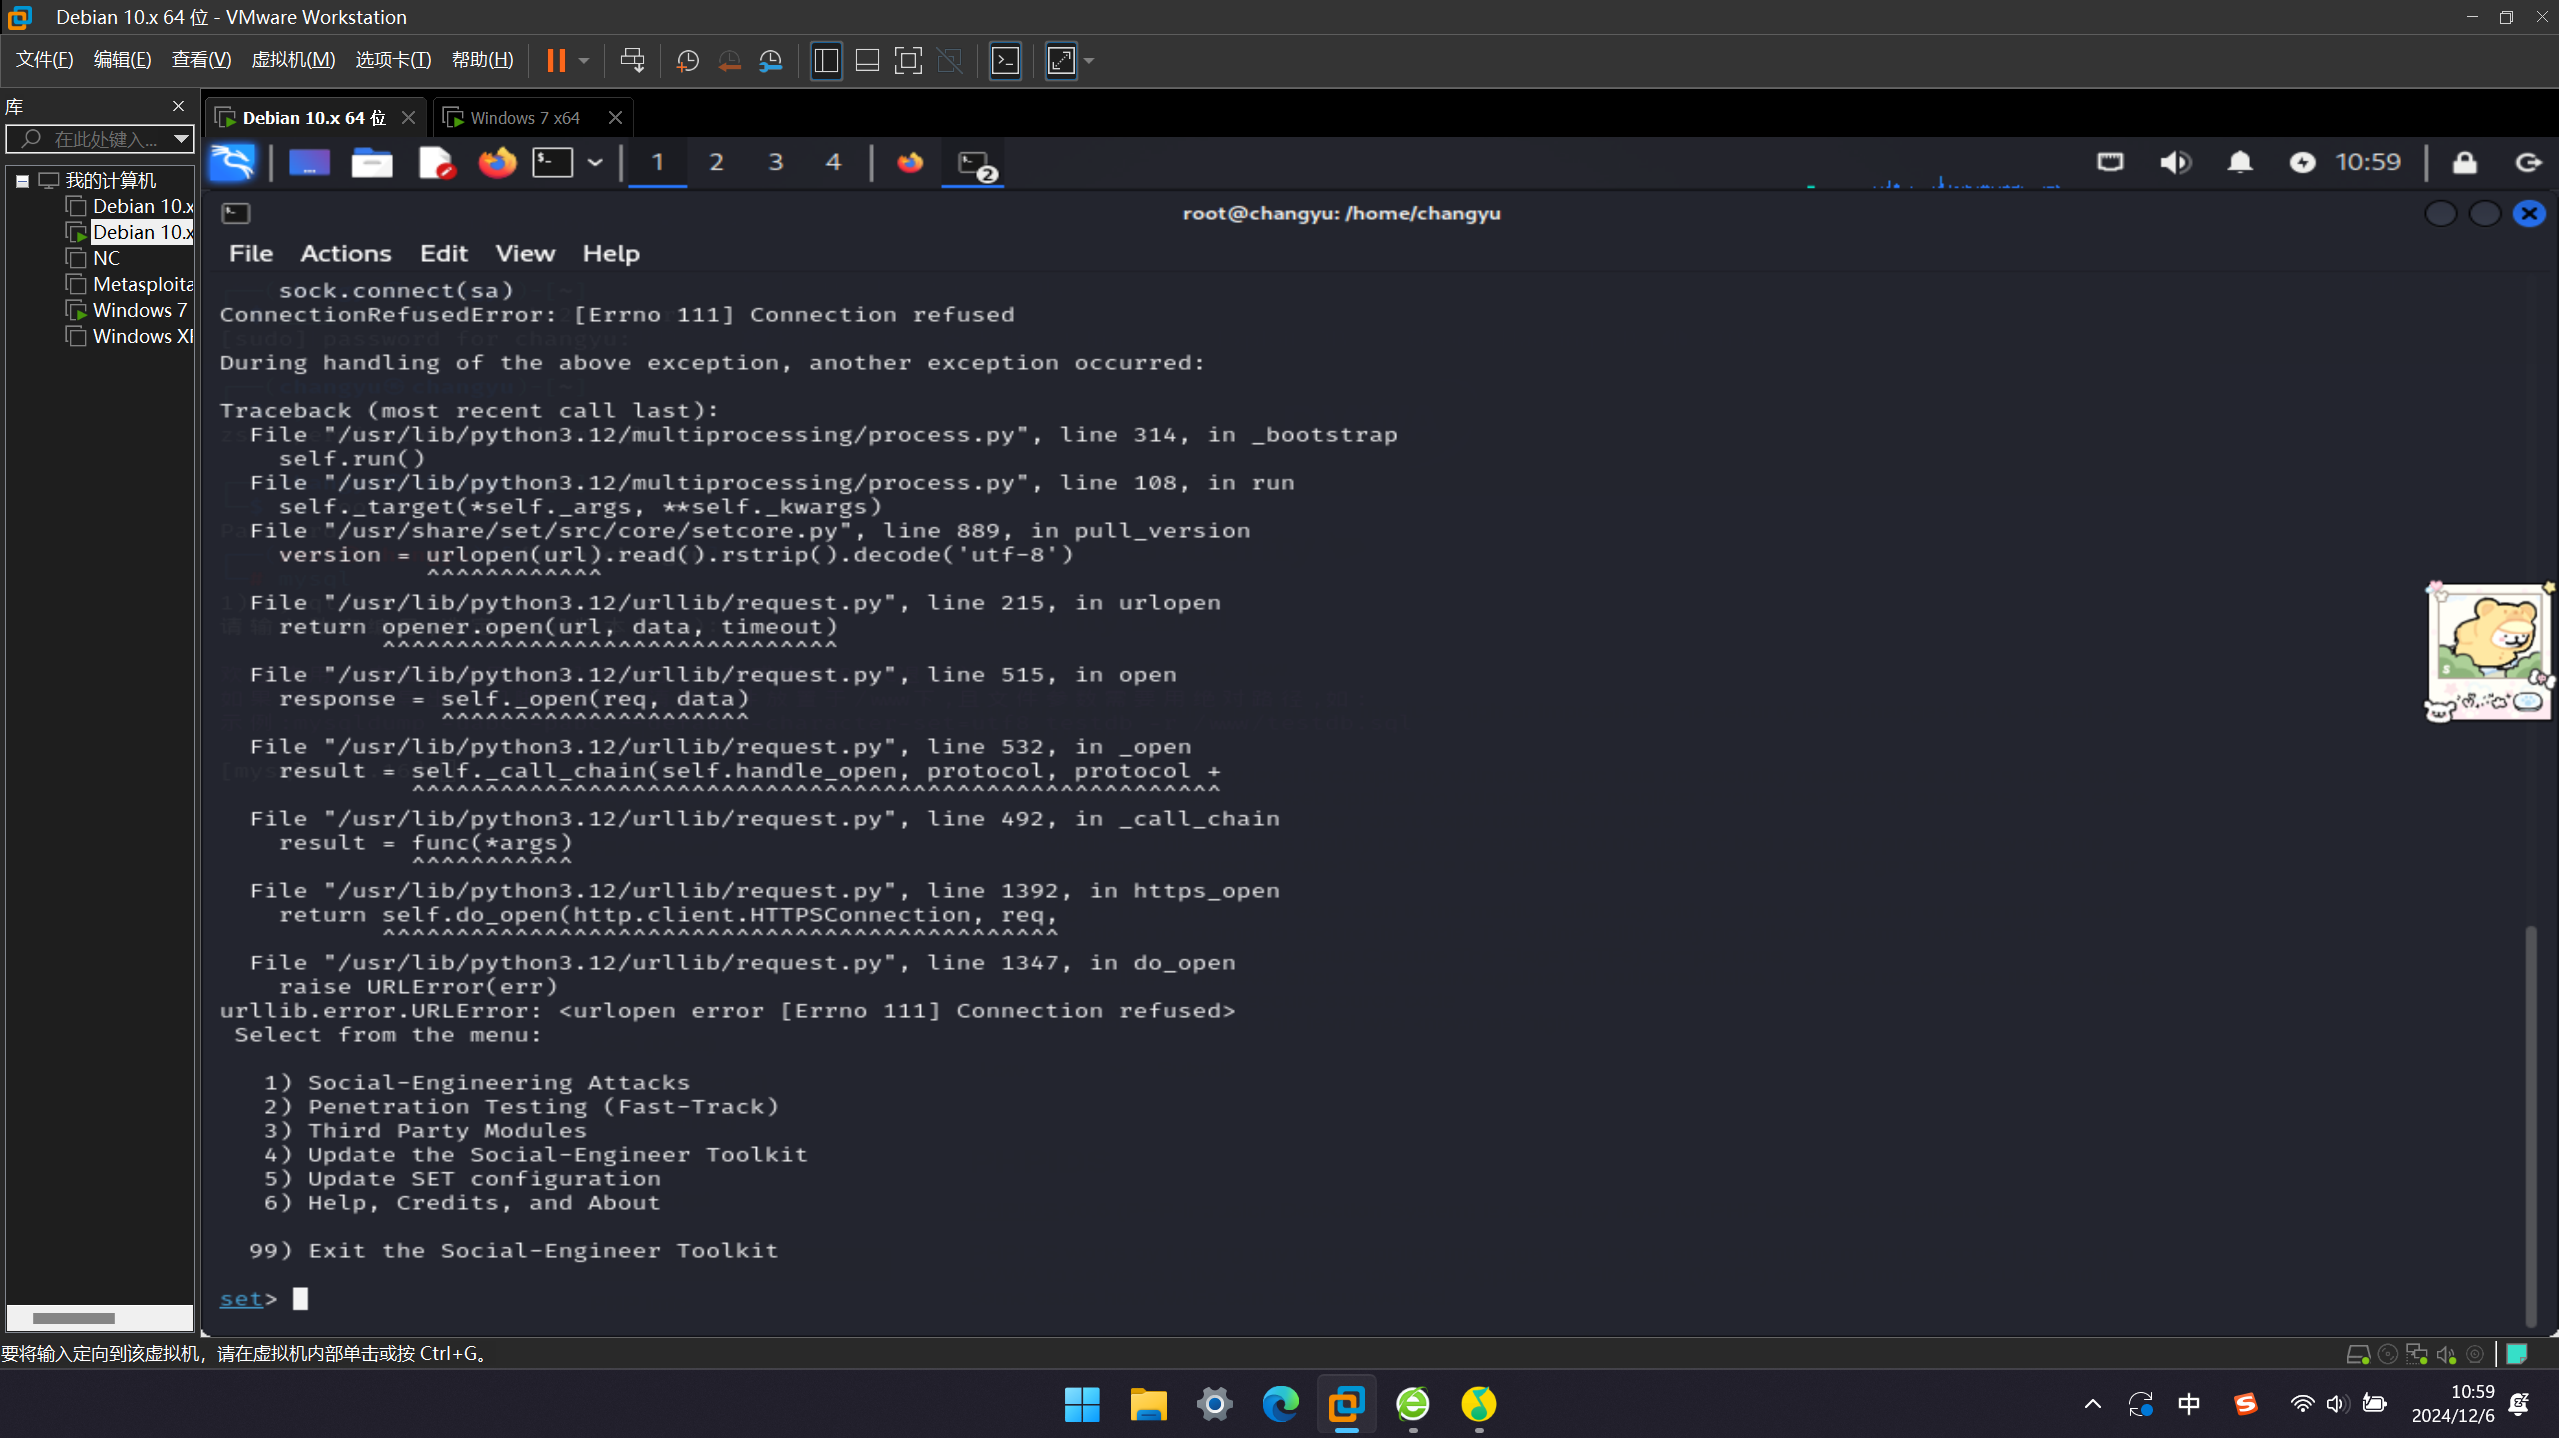Click send Ctrl+Alt+Del toolbar icon
Screen dimensions: 2559x1438
click(632, 61)
